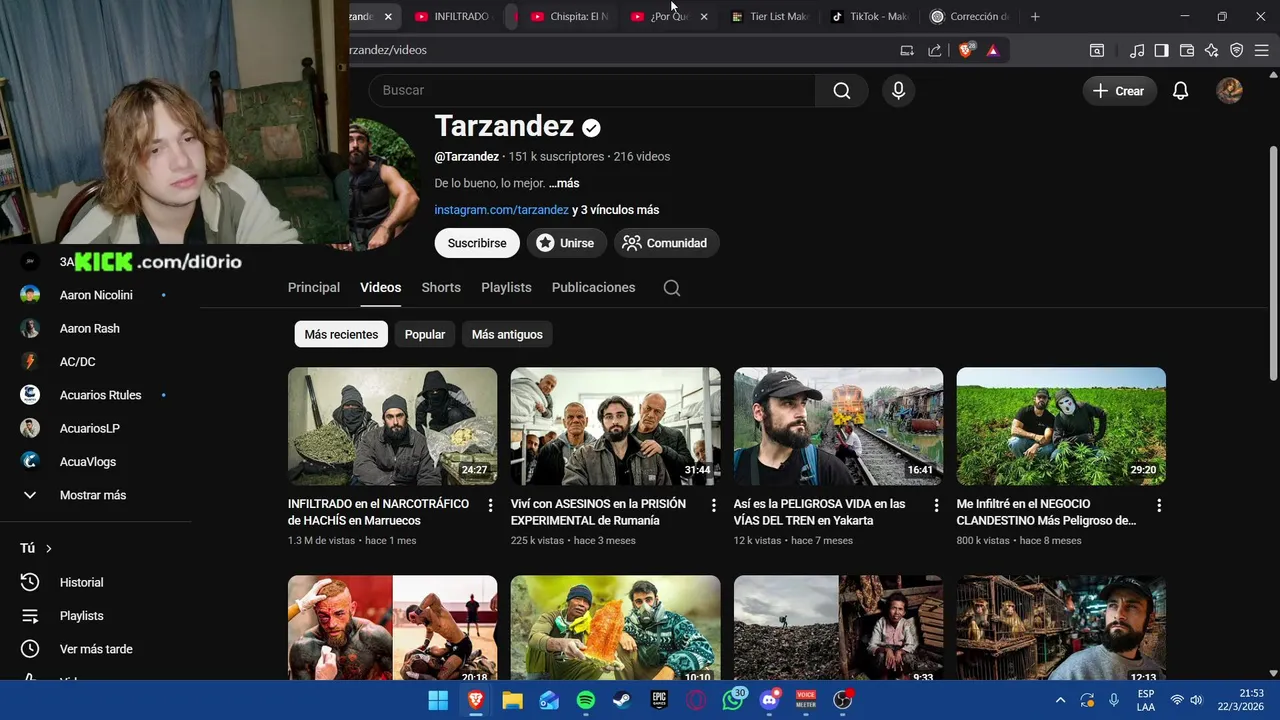Image resolution: width=1280 pixels, height=720 pixels.
Task: Open the Tú section chevron
Action: (x=48, y=549)
